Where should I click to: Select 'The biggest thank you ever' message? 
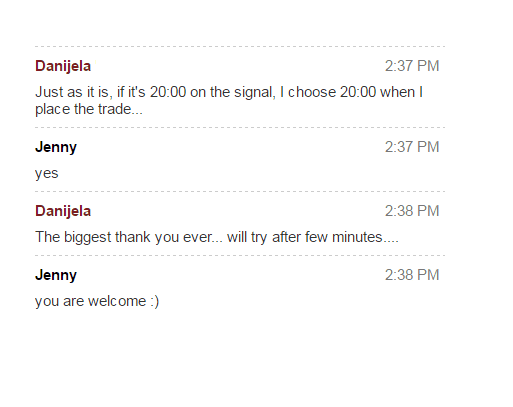(217, 237)
